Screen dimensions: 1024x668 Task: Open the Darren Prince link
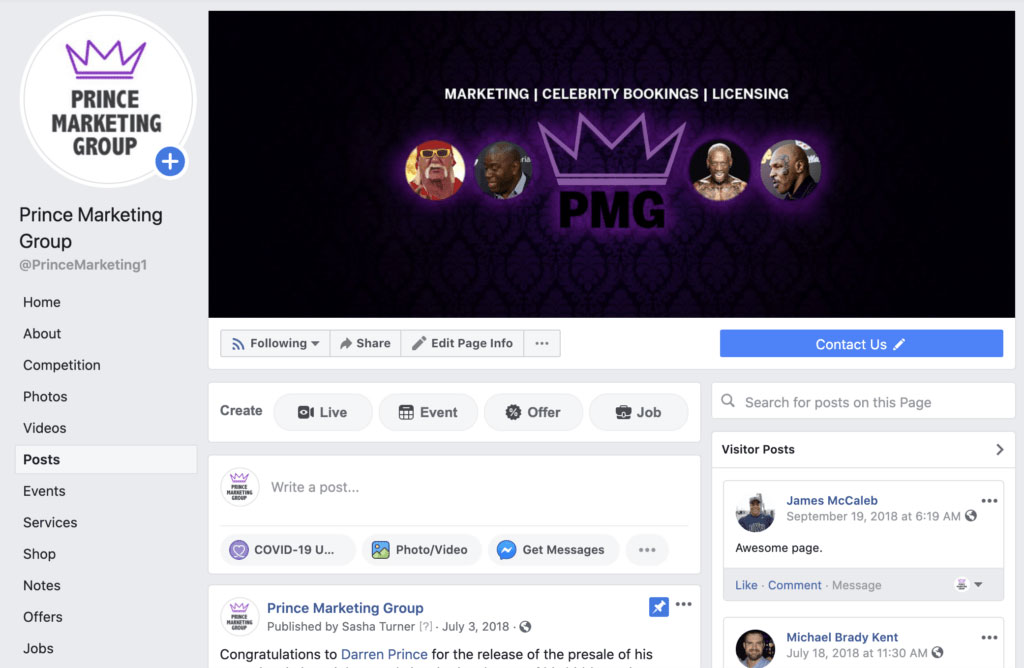tap(384, 654)
